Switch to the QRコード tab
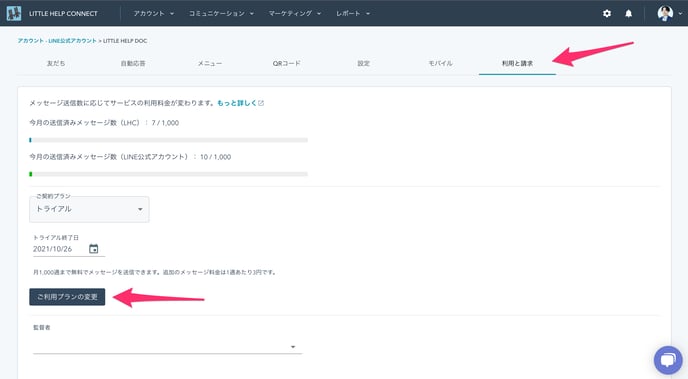 [287, 63]
